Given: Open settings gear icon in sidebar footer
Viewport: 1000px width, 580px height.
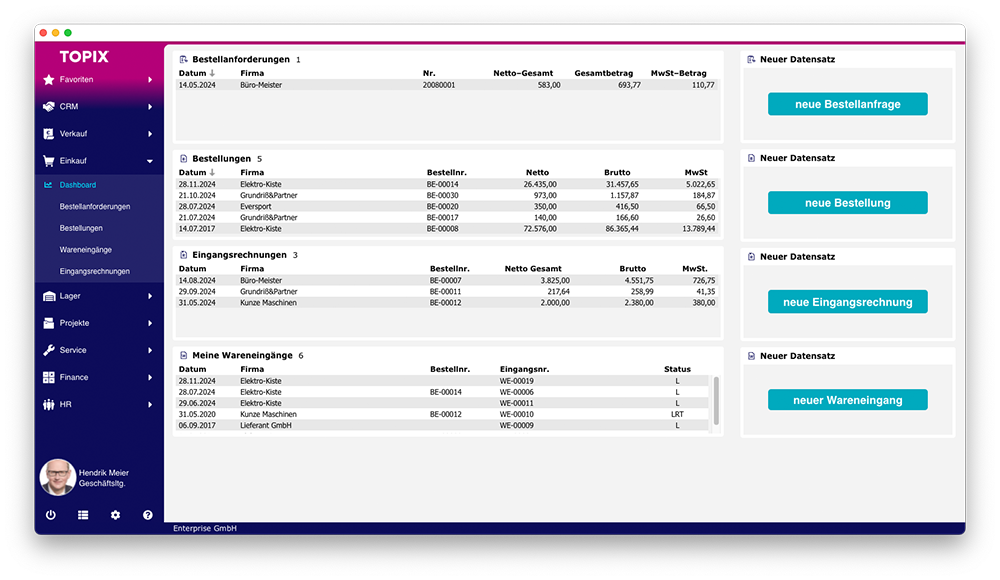Looking at the screenshot, I should (115, 515).
